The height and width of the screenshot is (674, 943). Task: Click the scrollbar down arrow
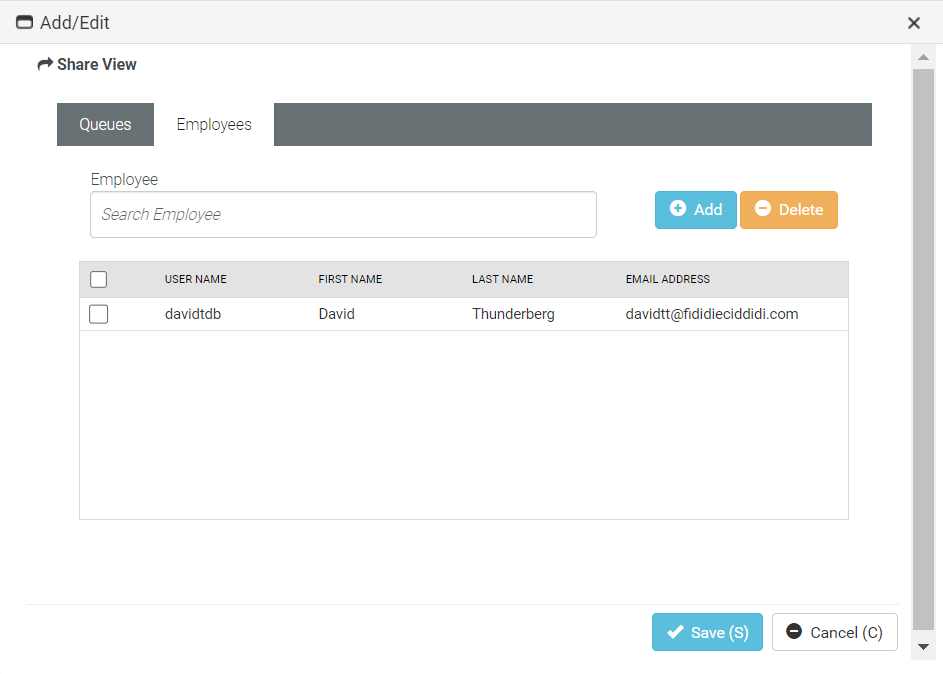coord(923,647)
